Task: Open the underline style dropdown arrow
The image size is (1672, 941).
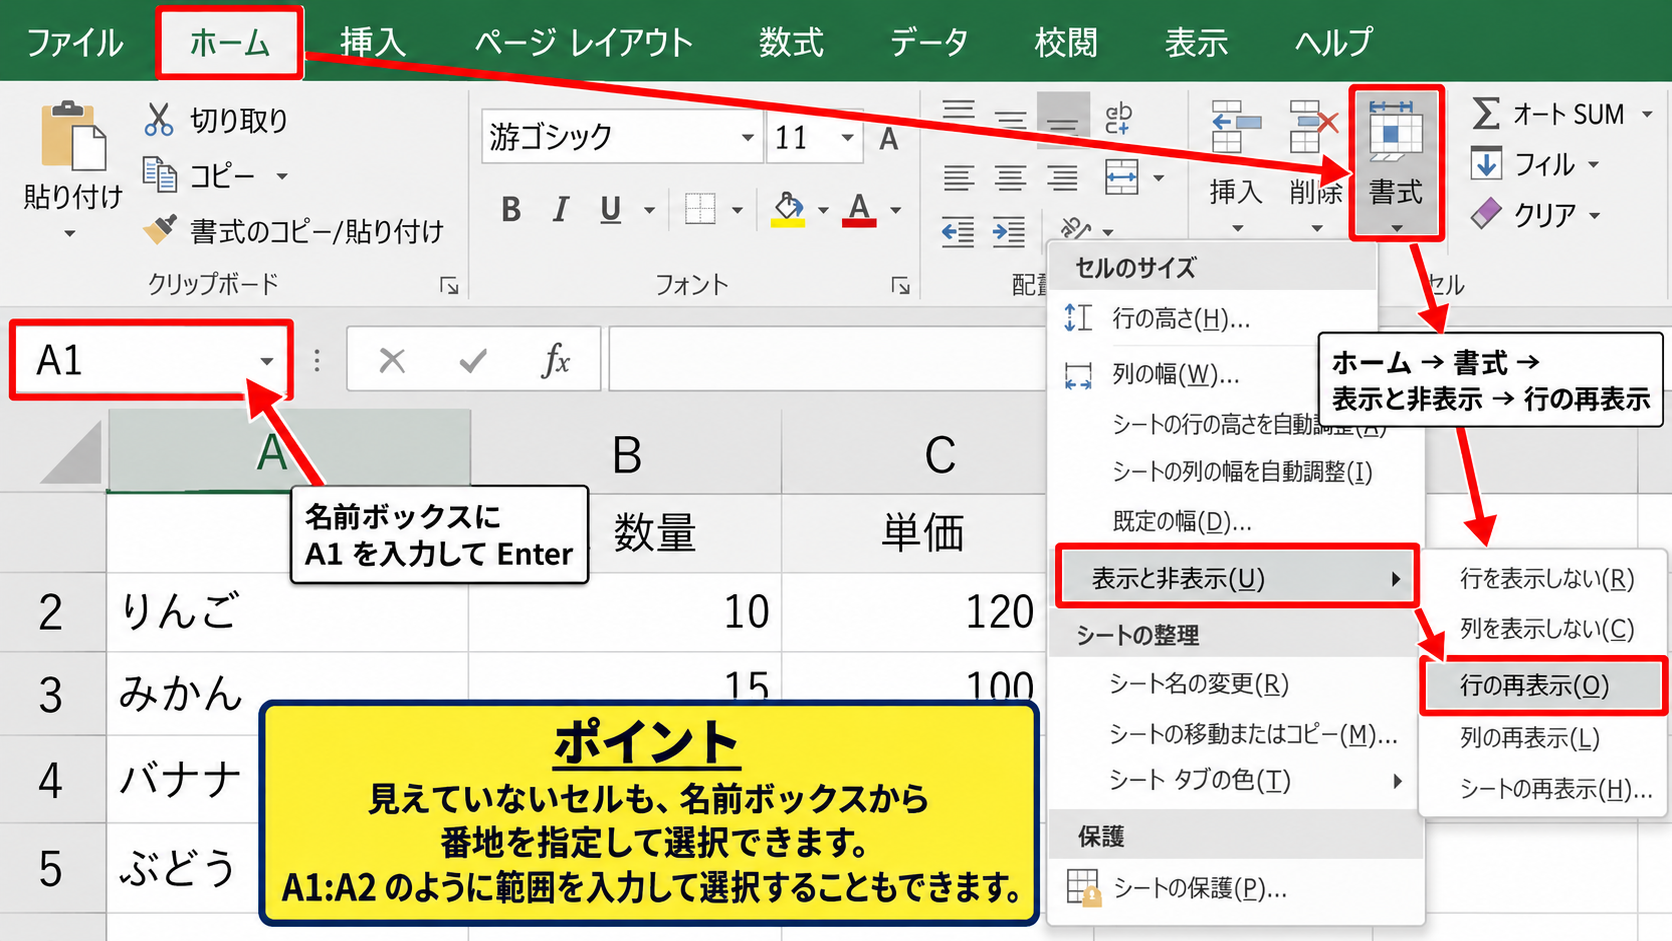Action: tap(649, 210)
